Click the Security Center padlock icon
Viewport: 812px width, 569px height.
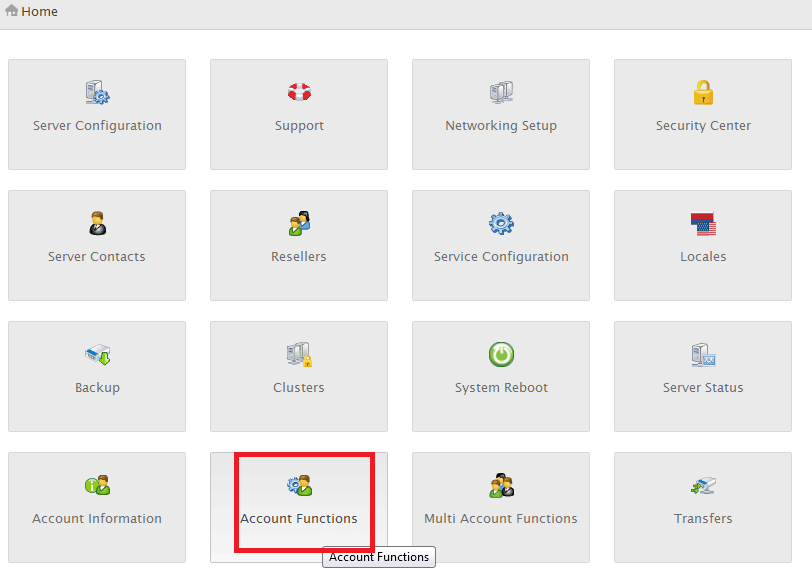(x=703, y=93)
